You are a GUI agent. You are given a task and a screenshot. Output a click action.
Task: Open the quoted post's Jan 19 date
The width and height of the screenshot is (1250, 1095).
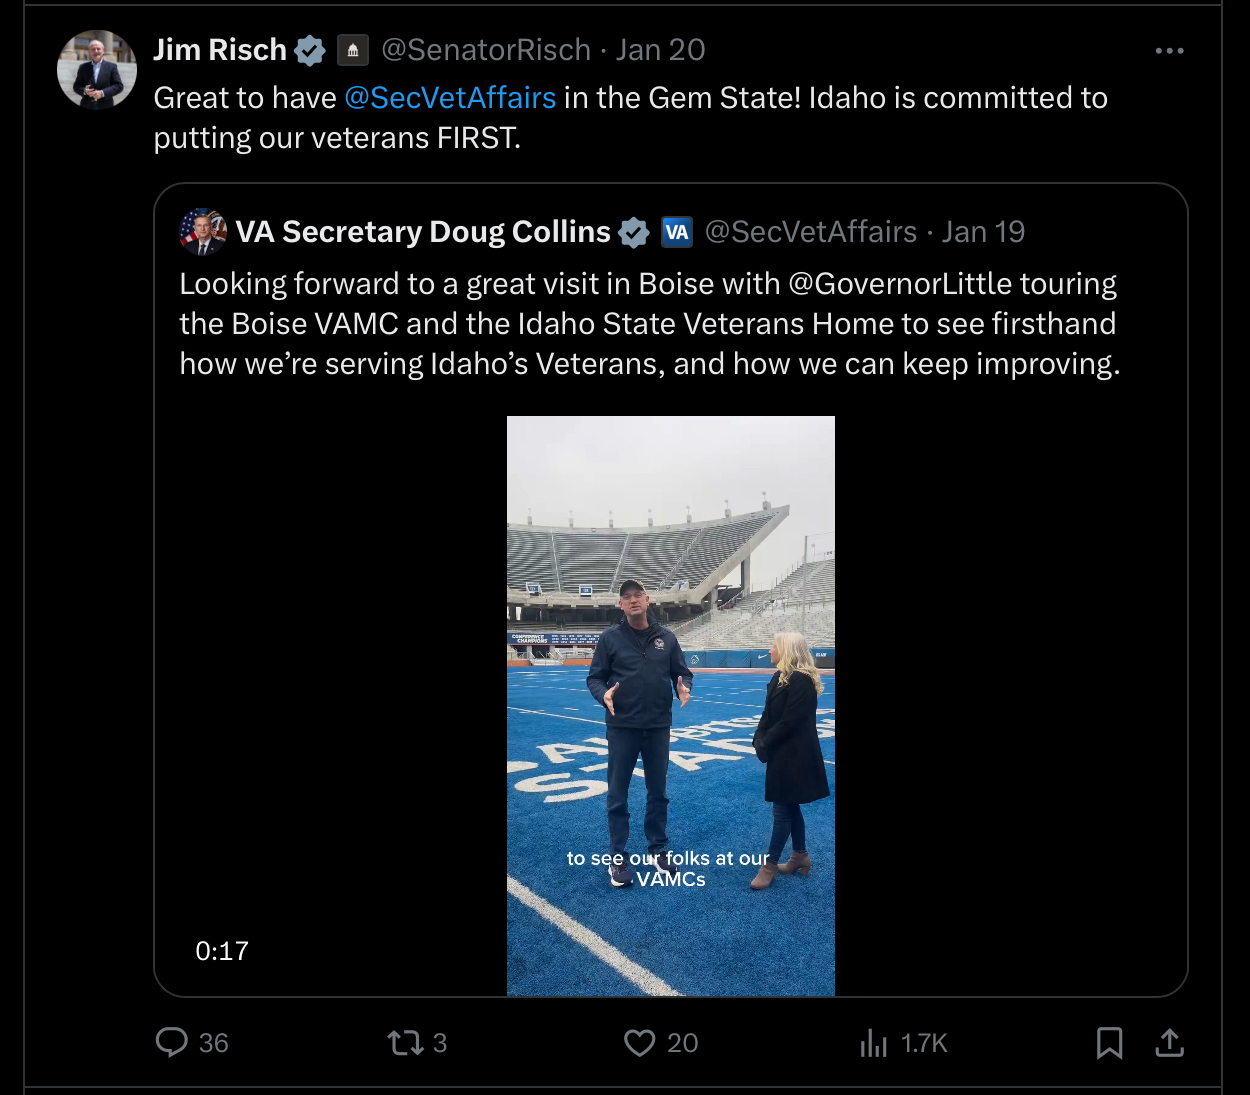pyautogui.click(x=983, y=232)
